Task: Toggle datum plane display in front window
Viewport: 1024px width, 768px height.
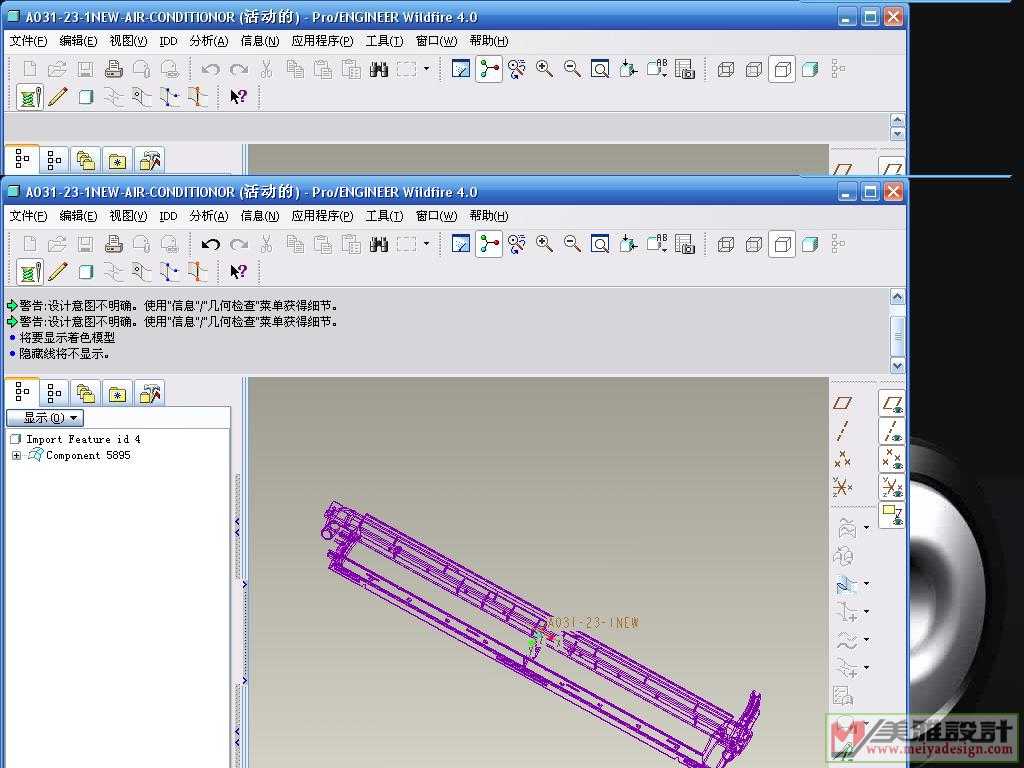Action: [x=892, y=404]
